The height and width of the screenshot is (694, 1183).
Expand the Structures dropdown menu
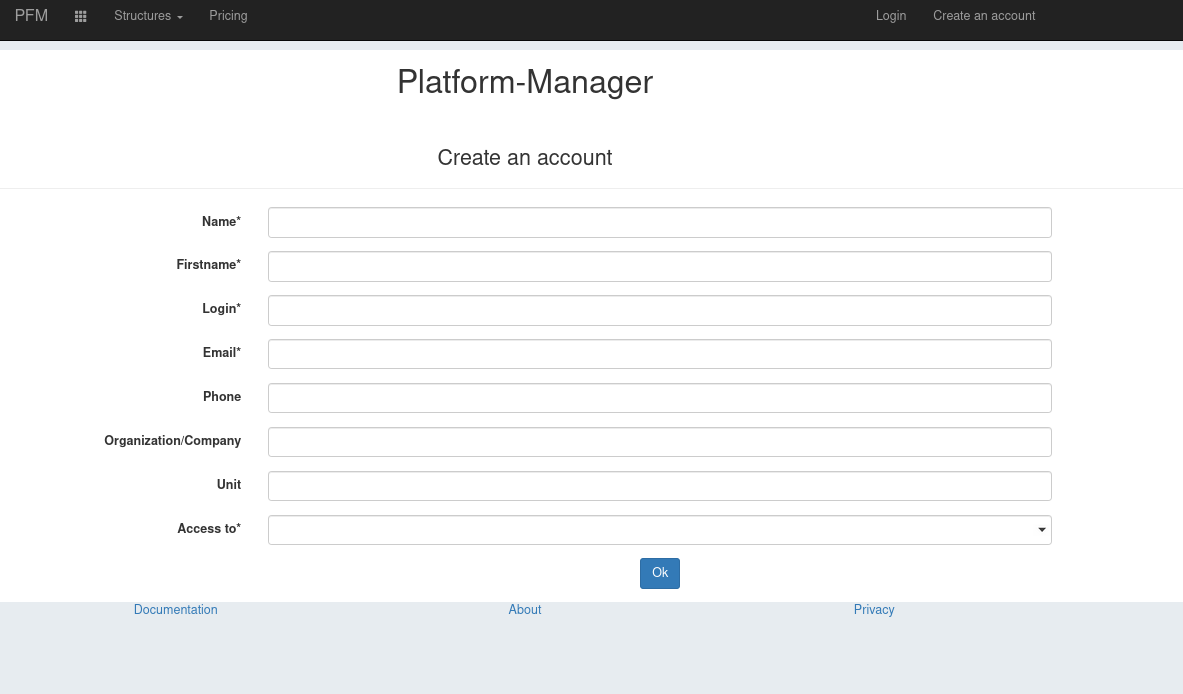[149, 16]
